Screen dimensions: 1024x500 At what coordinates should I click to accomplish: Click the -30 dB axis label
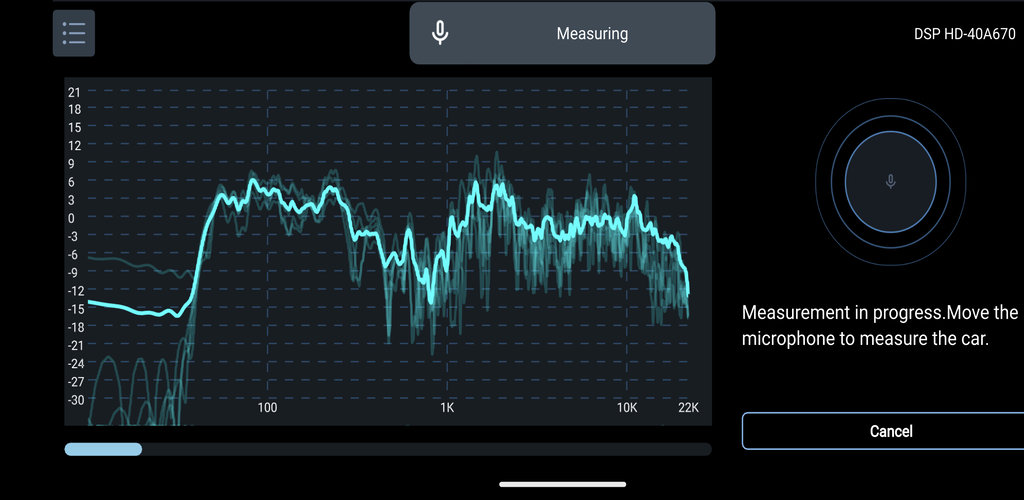pyautogui.click(x=76, y=400)
